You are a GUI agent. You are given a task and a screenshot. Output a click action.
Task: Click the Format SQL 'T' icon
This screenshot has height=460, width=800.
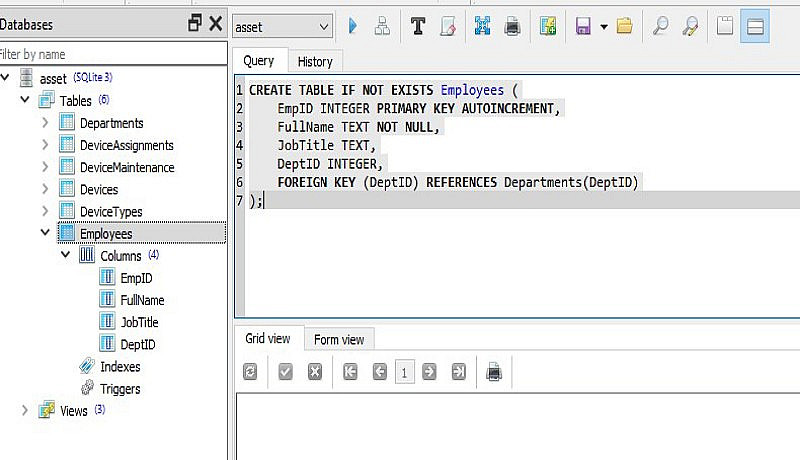tap(418, 25)
